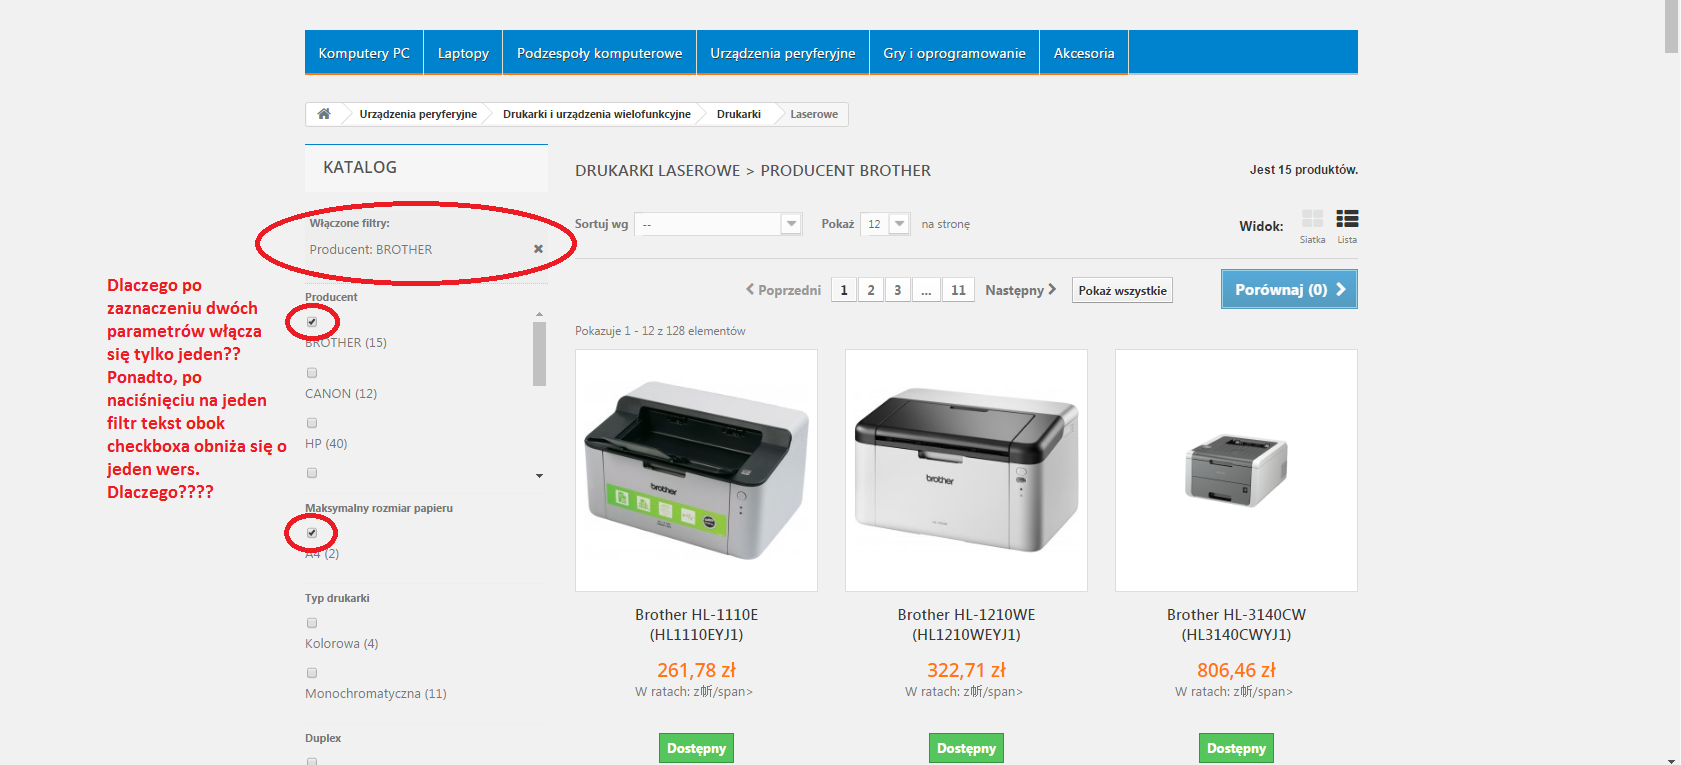Open the Pokaż items-per-page dropdown
1681x765 pixels.
pyautogui.click(x=886, y=224)
